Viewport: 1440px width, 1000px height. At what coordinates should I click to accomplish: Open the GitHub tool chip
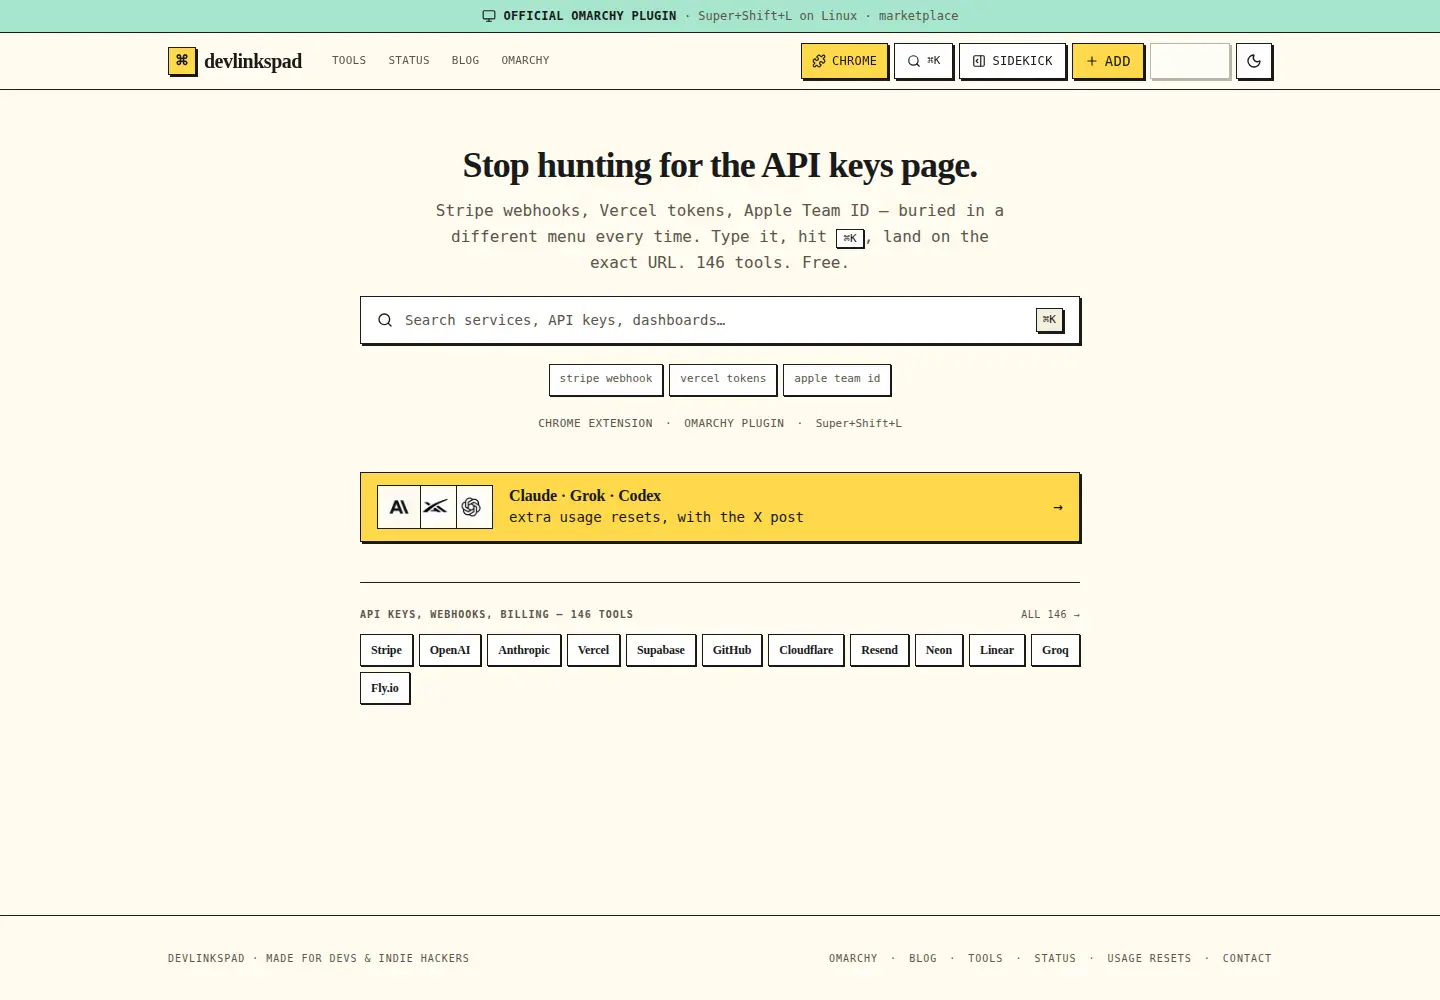(x=732, y=650)
